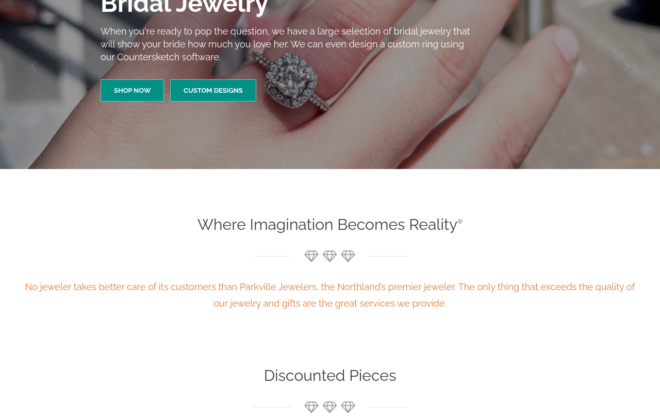Click right diamond icon under Imagination heading

tap(348, 256)
